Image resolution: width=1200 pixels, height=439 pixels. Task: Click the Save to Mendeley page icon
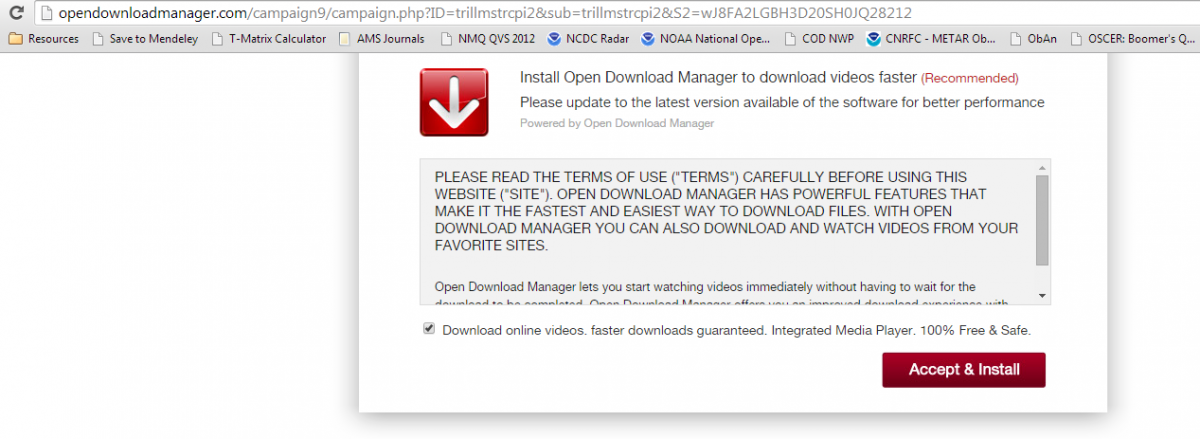pos(97,39)
